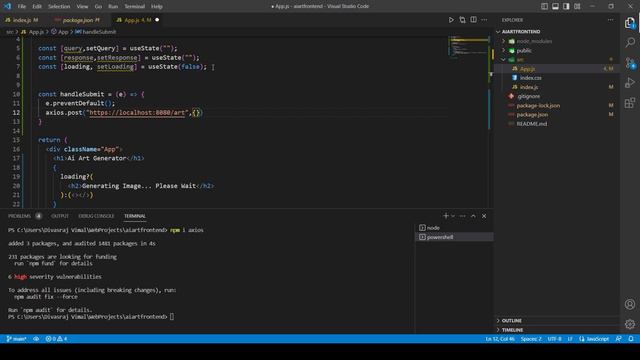Open index.css in the Explorer
The width and height of the screenshot is (640, 360).
point(531,78)
